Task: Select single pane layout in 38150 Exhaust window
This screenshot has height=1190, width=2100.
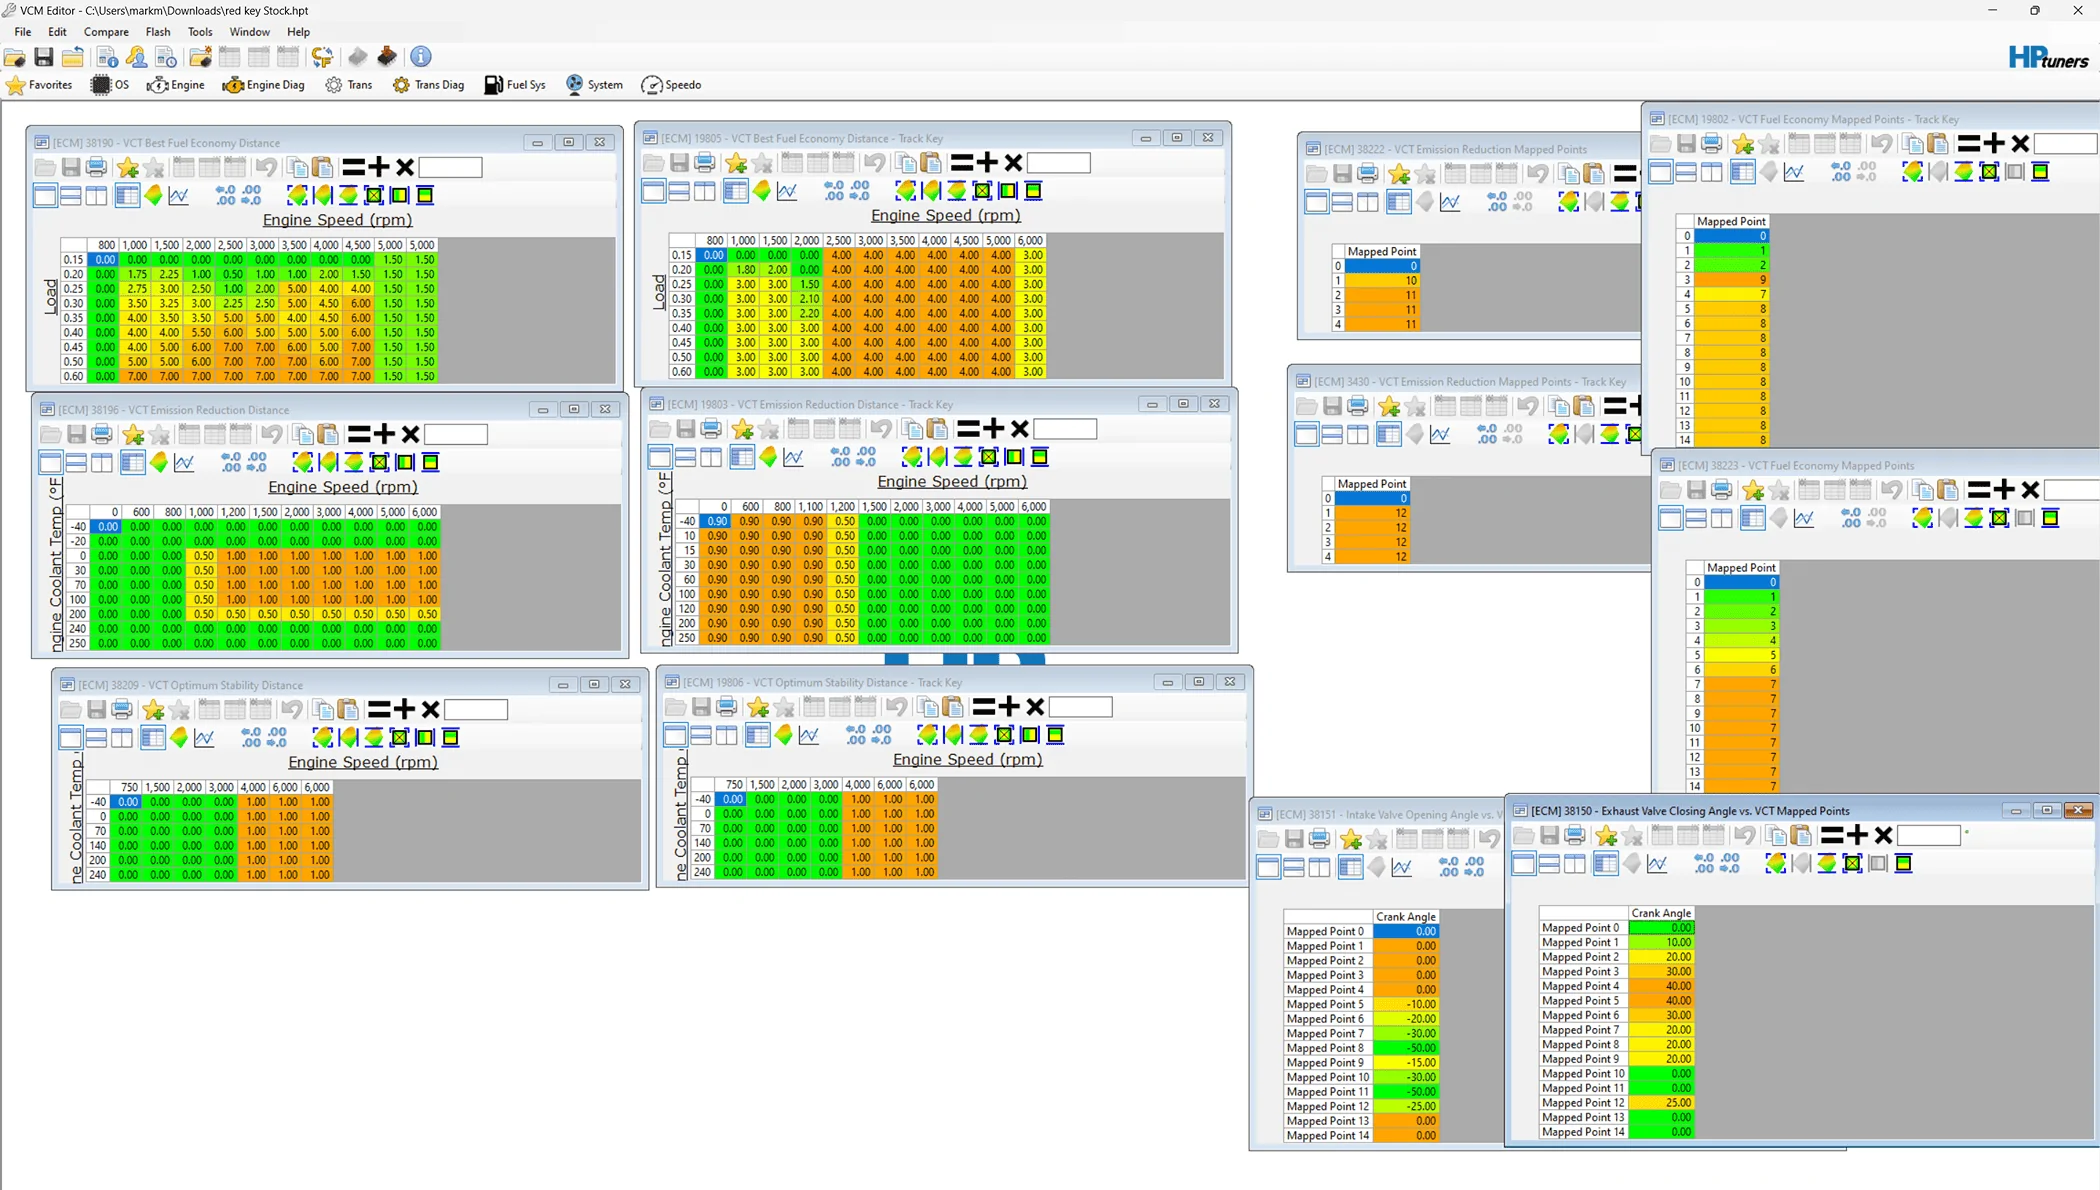Action: click(x=1523, y=863)
